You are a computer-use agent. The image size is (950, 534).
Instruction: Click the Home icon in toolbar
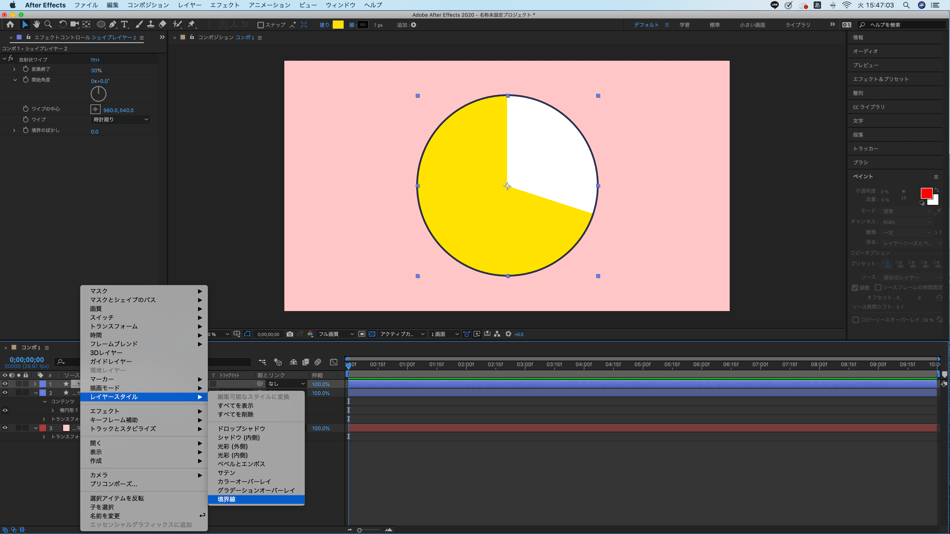click(x=10, y=25)
